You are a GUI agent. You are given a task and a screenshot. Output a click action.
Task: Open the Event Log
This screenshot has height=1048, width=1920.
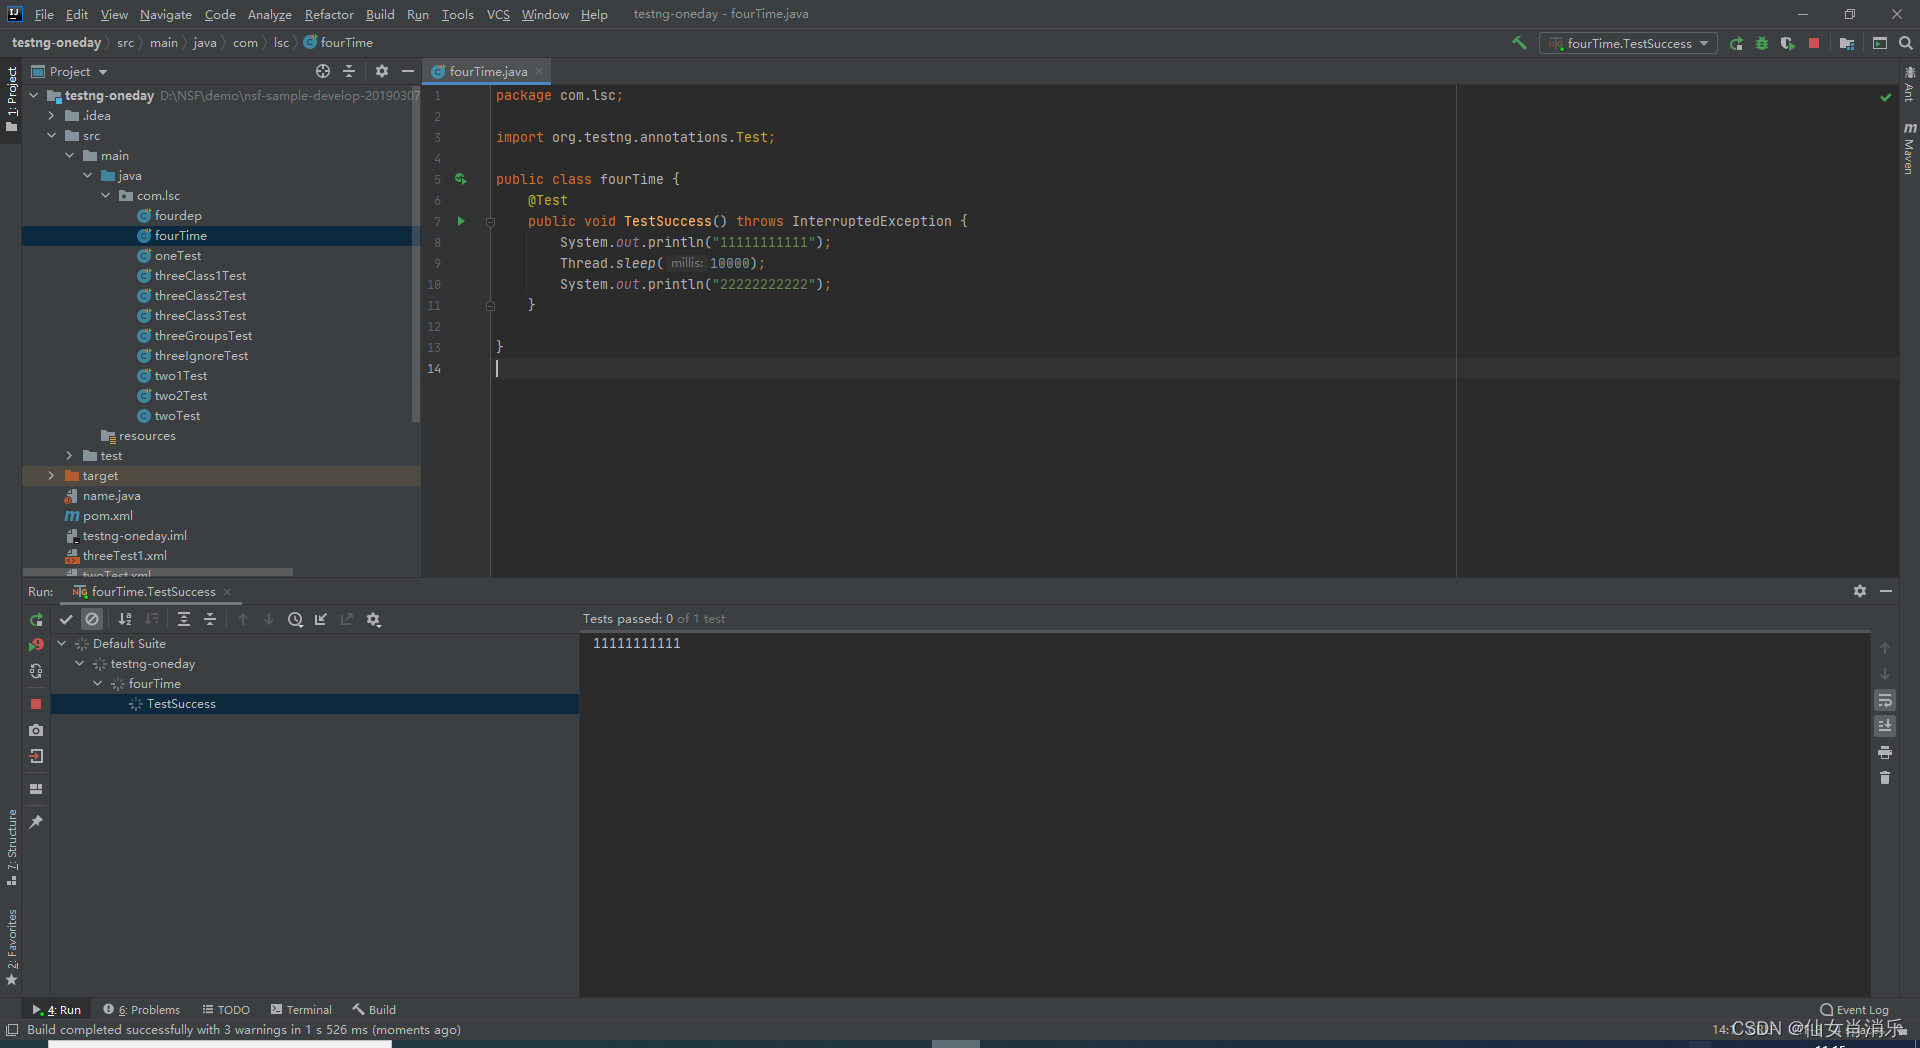click(x=1854, y=1010)
